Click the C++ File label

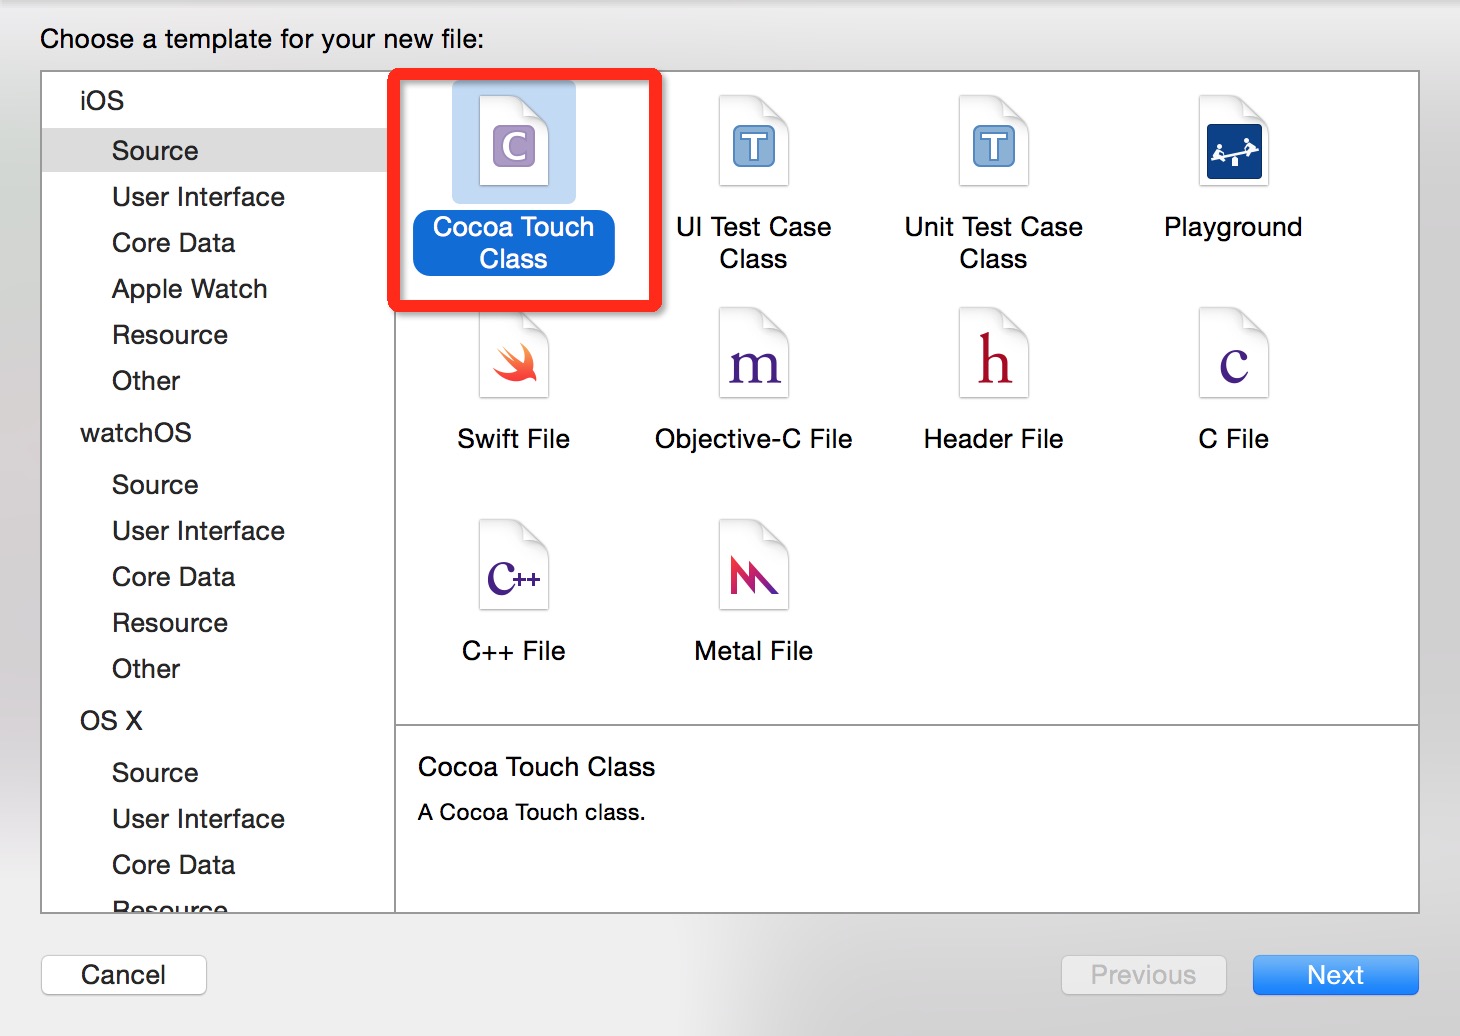pyautogui.click(x=514, y=651)
